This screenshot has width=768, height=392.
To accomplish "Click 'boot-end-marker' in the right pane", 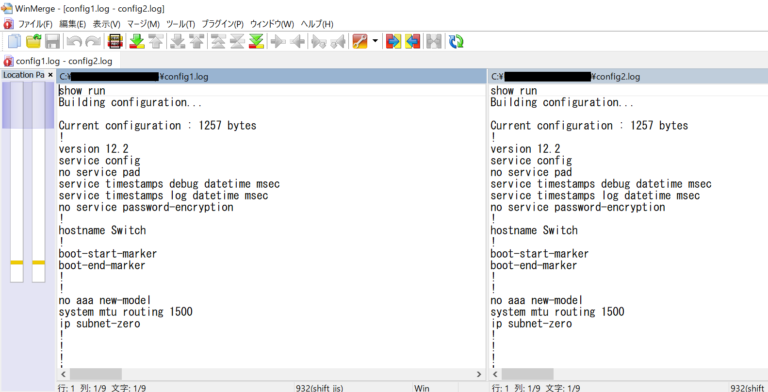I will tap(534, 266).
